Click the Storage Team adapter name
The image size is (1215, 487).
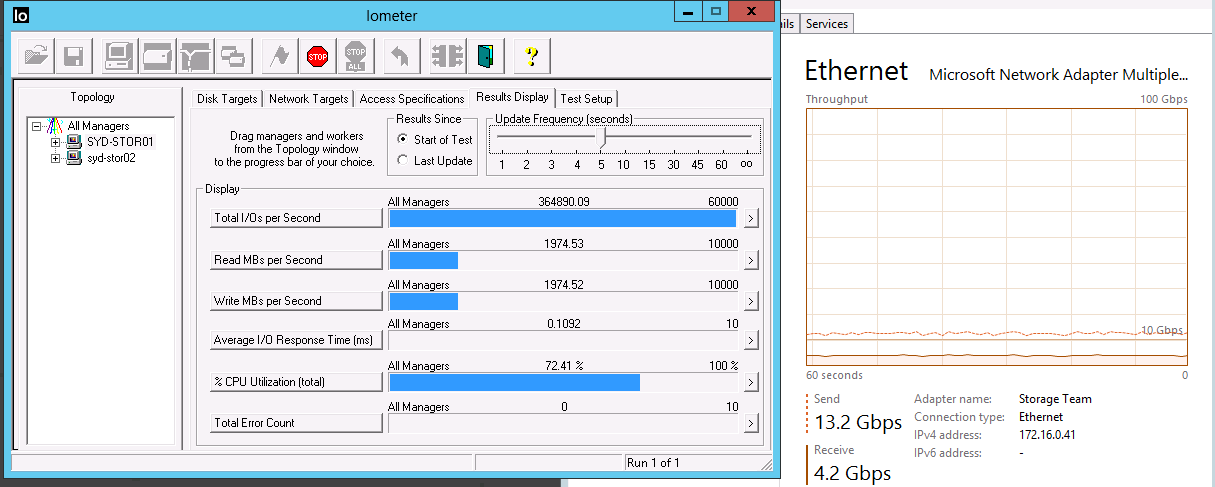click(x=1055, y=399)
